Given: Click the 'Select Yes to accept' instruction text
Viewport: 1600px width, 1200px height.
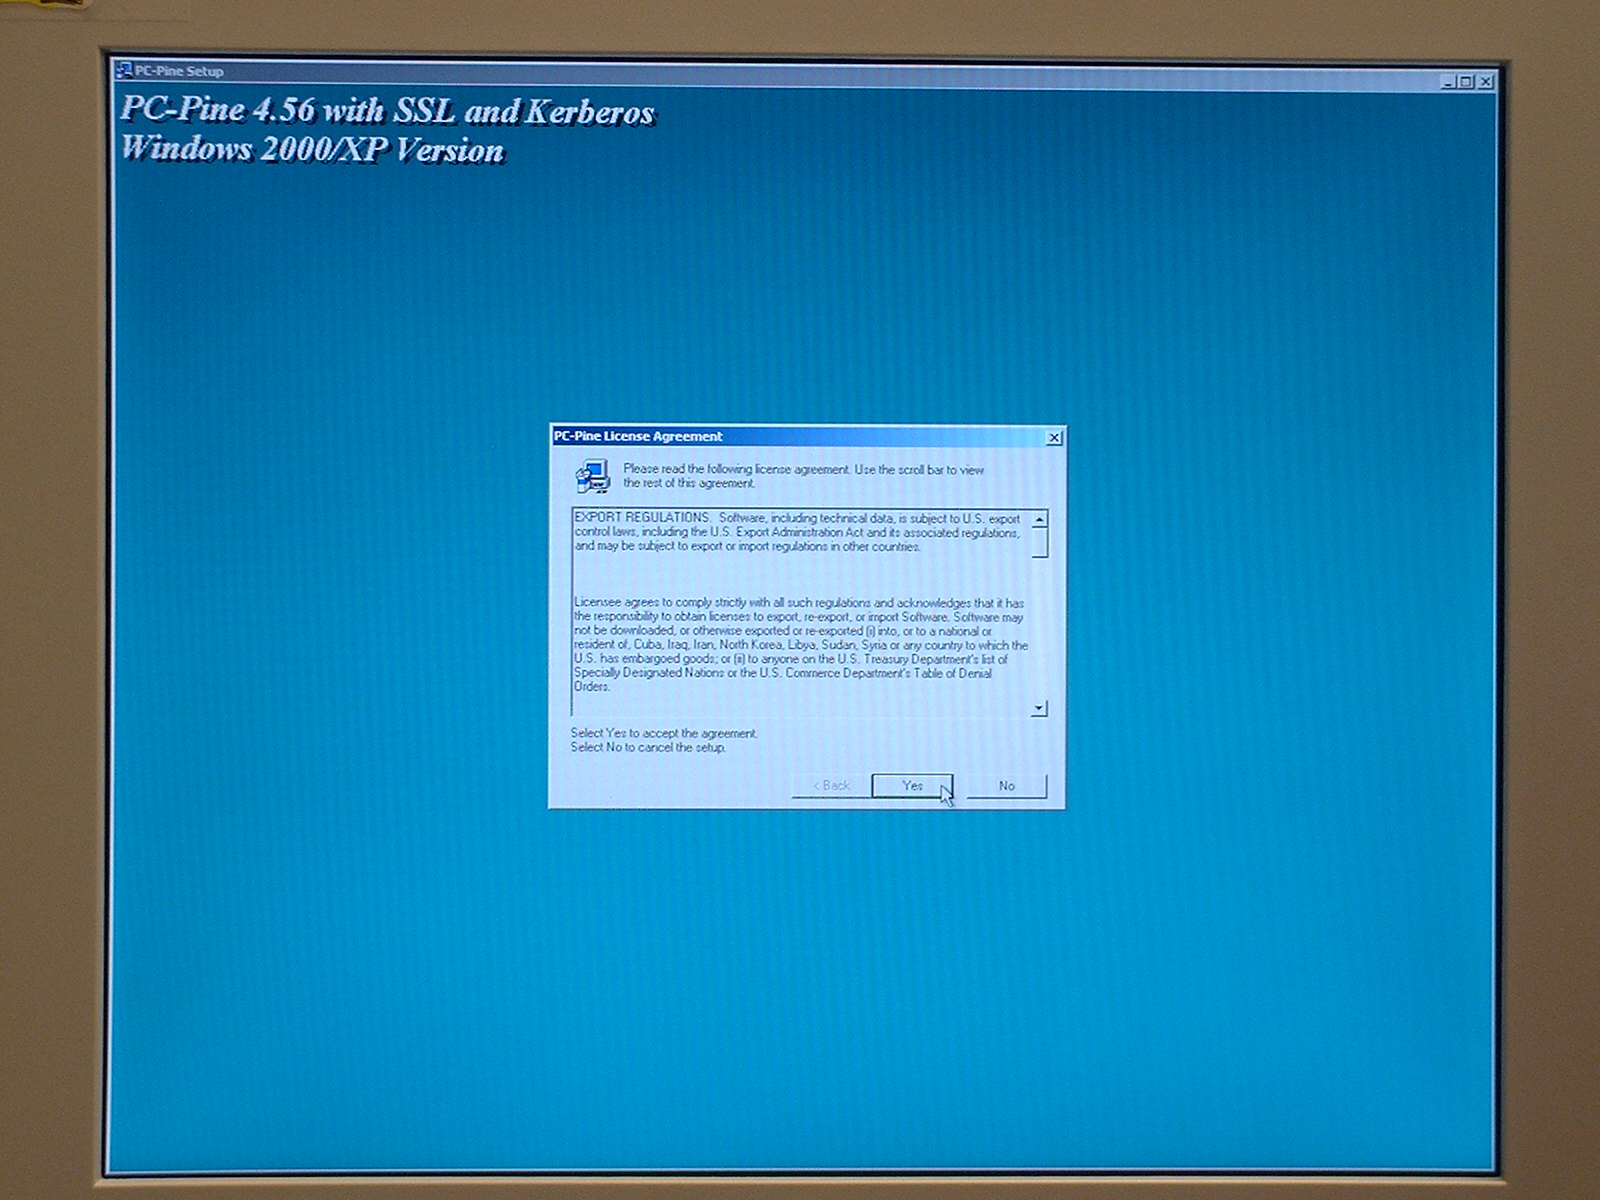Looking at the screenshot, I should pos(664,734).
